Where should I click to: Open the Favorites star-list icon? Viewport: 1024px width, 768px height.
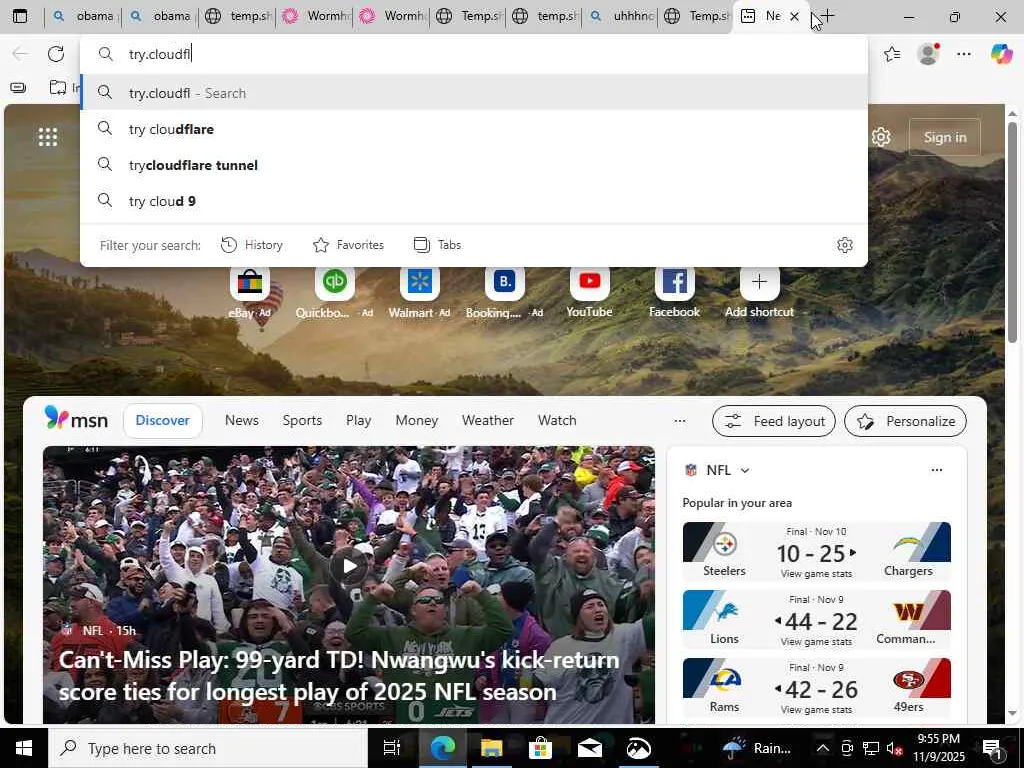pyautogui.click(x=891, y=54)
